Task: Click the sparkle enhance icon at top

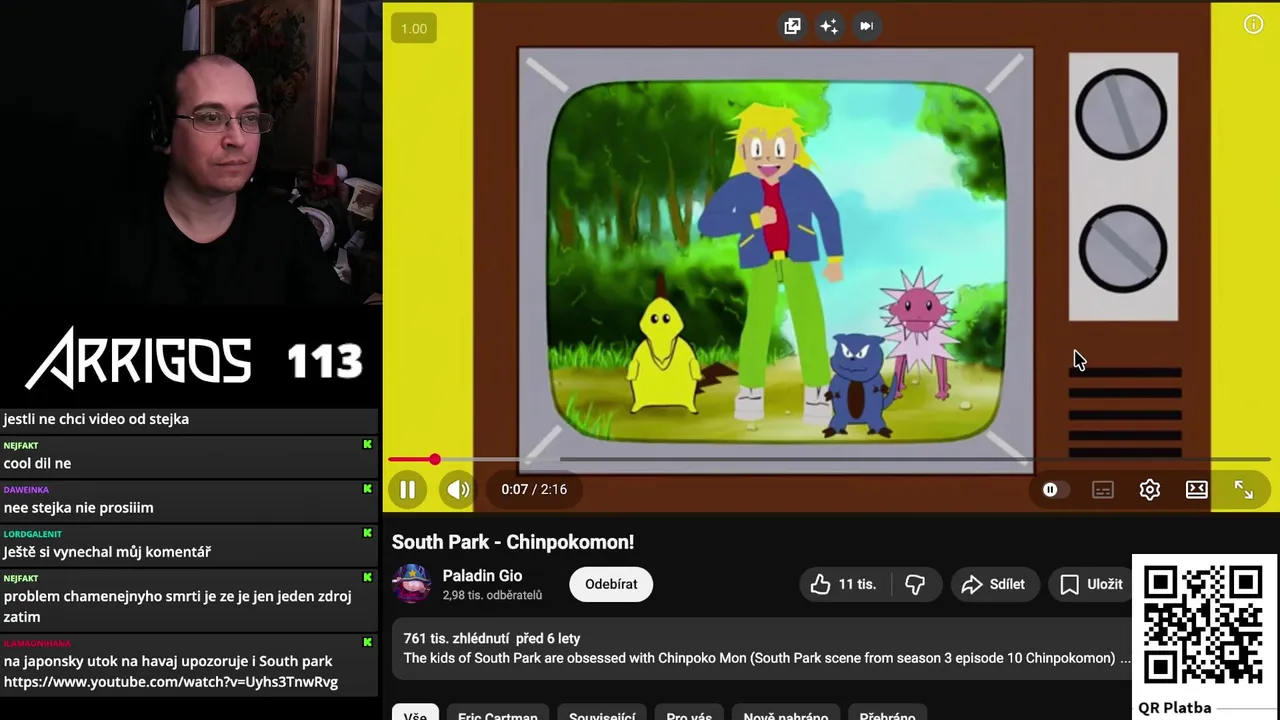Action: [x=829, y=26]
